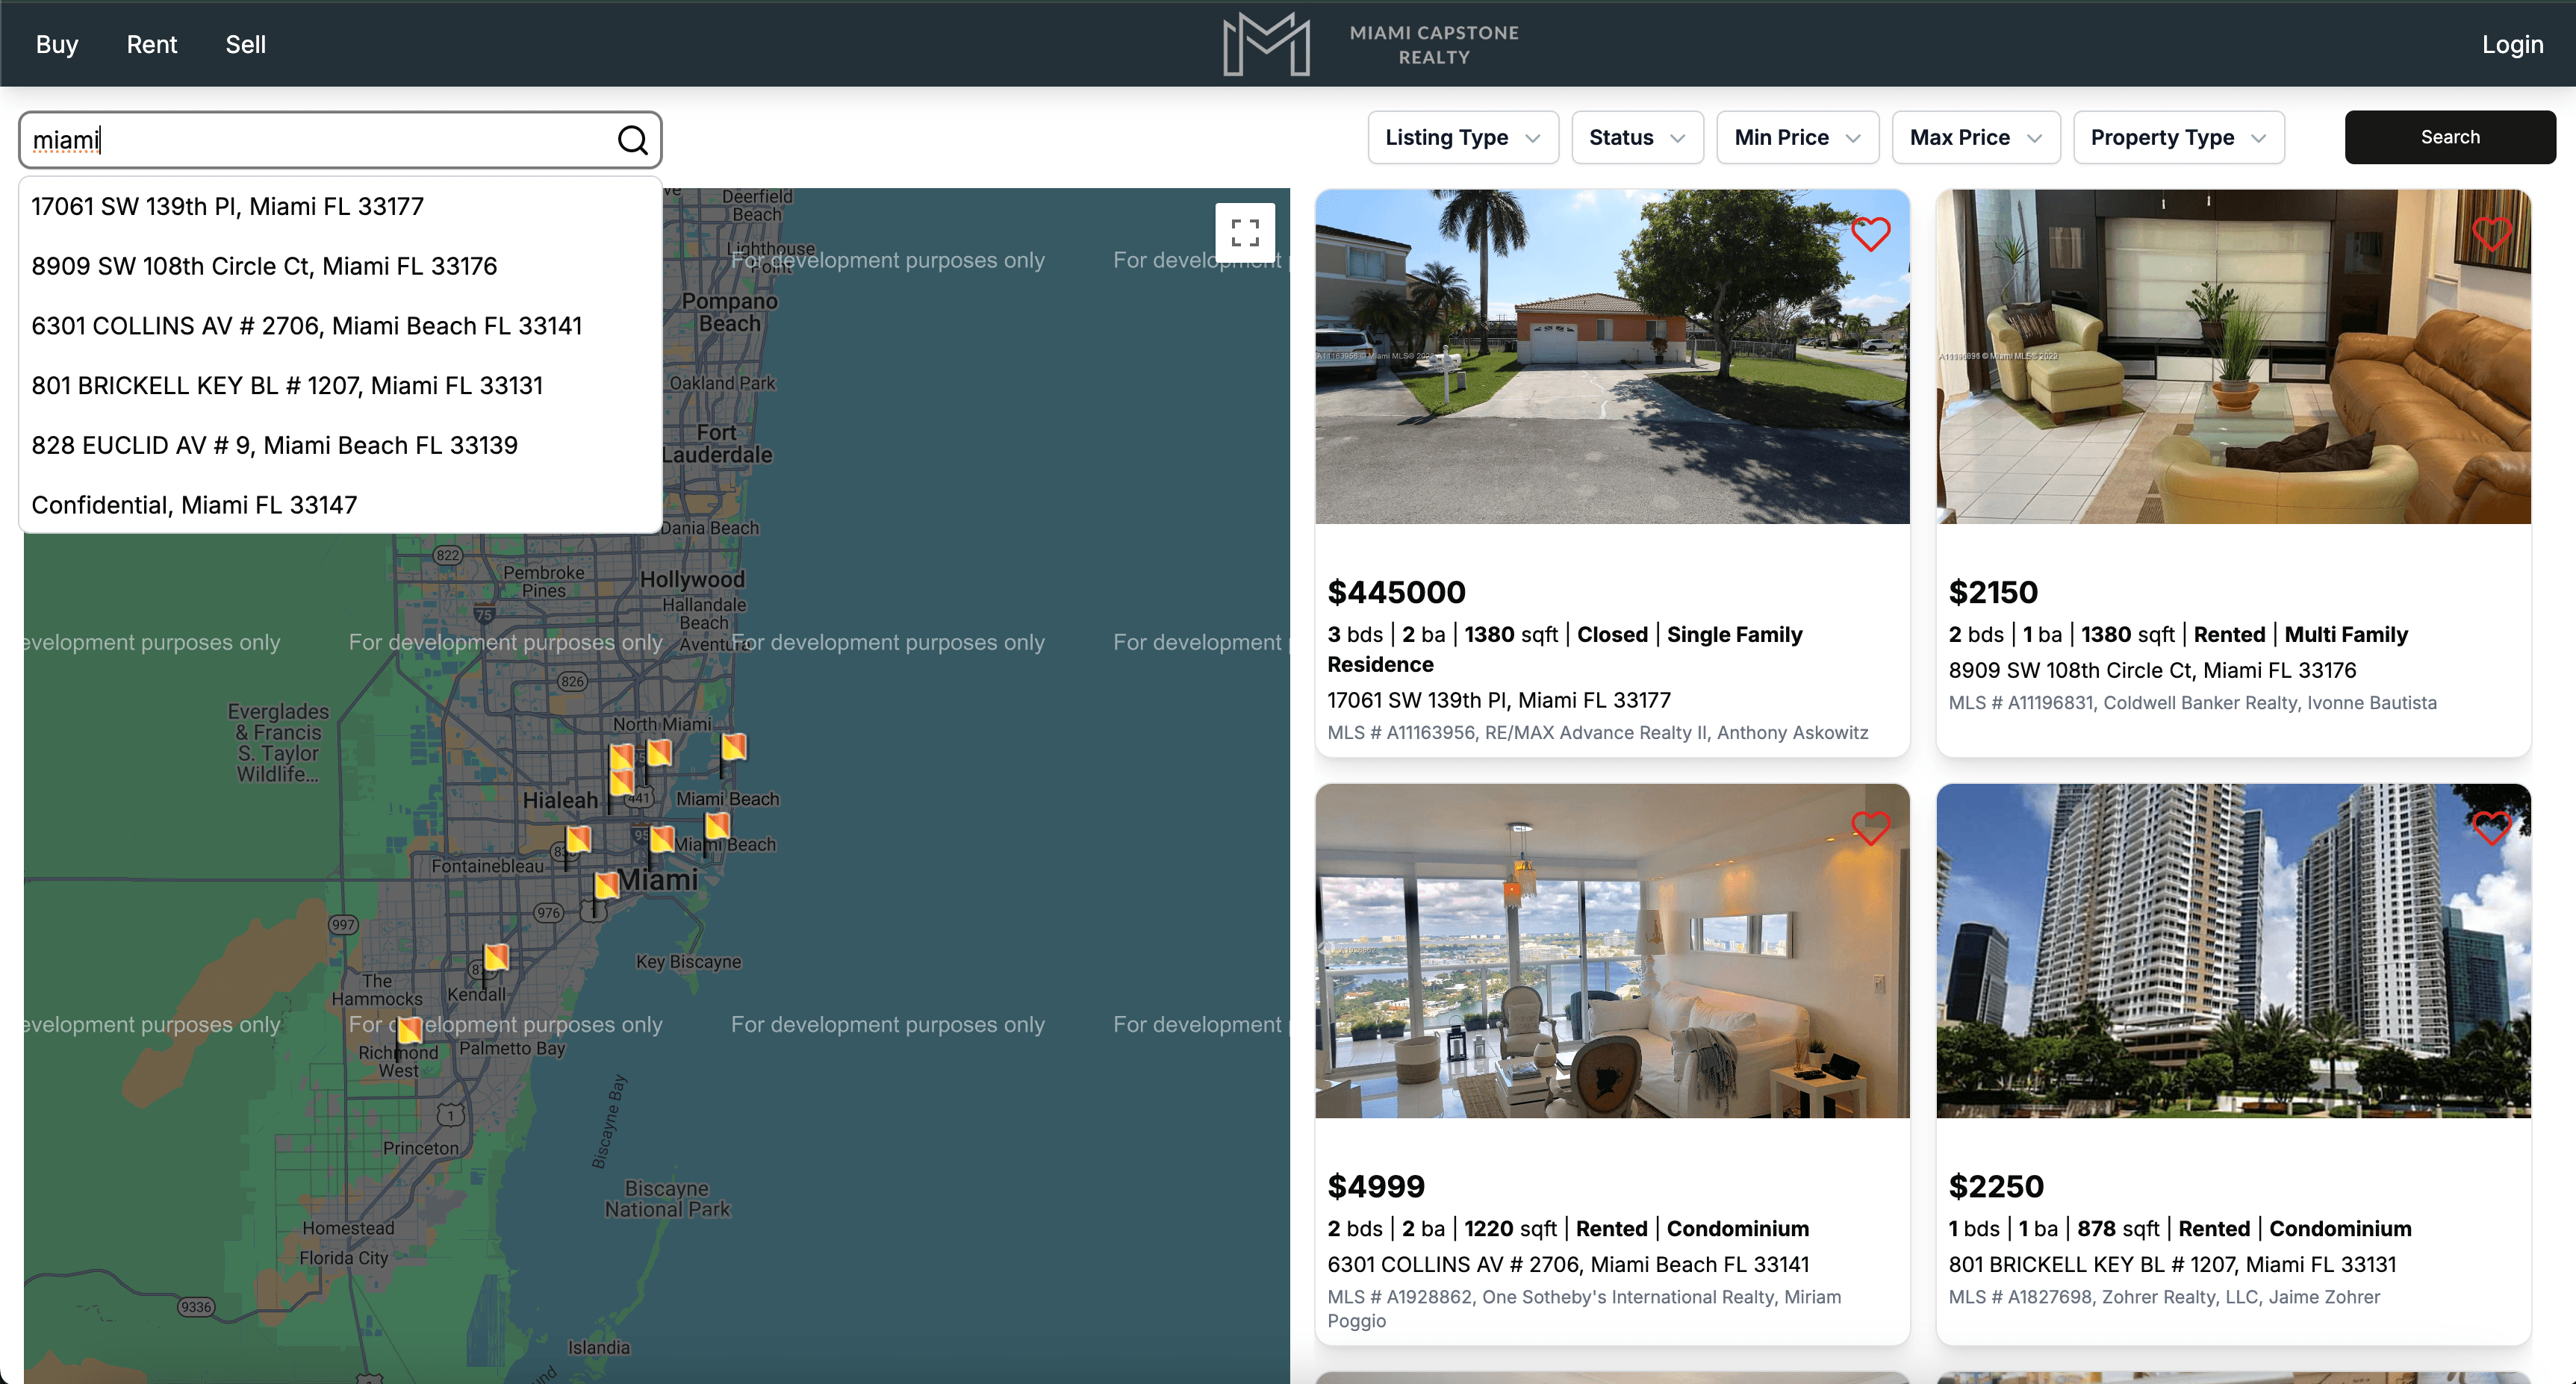2576x1384 pixels.
Task: Favorite the $2250 listing heart icon
Action: [x=2491, y=828]
